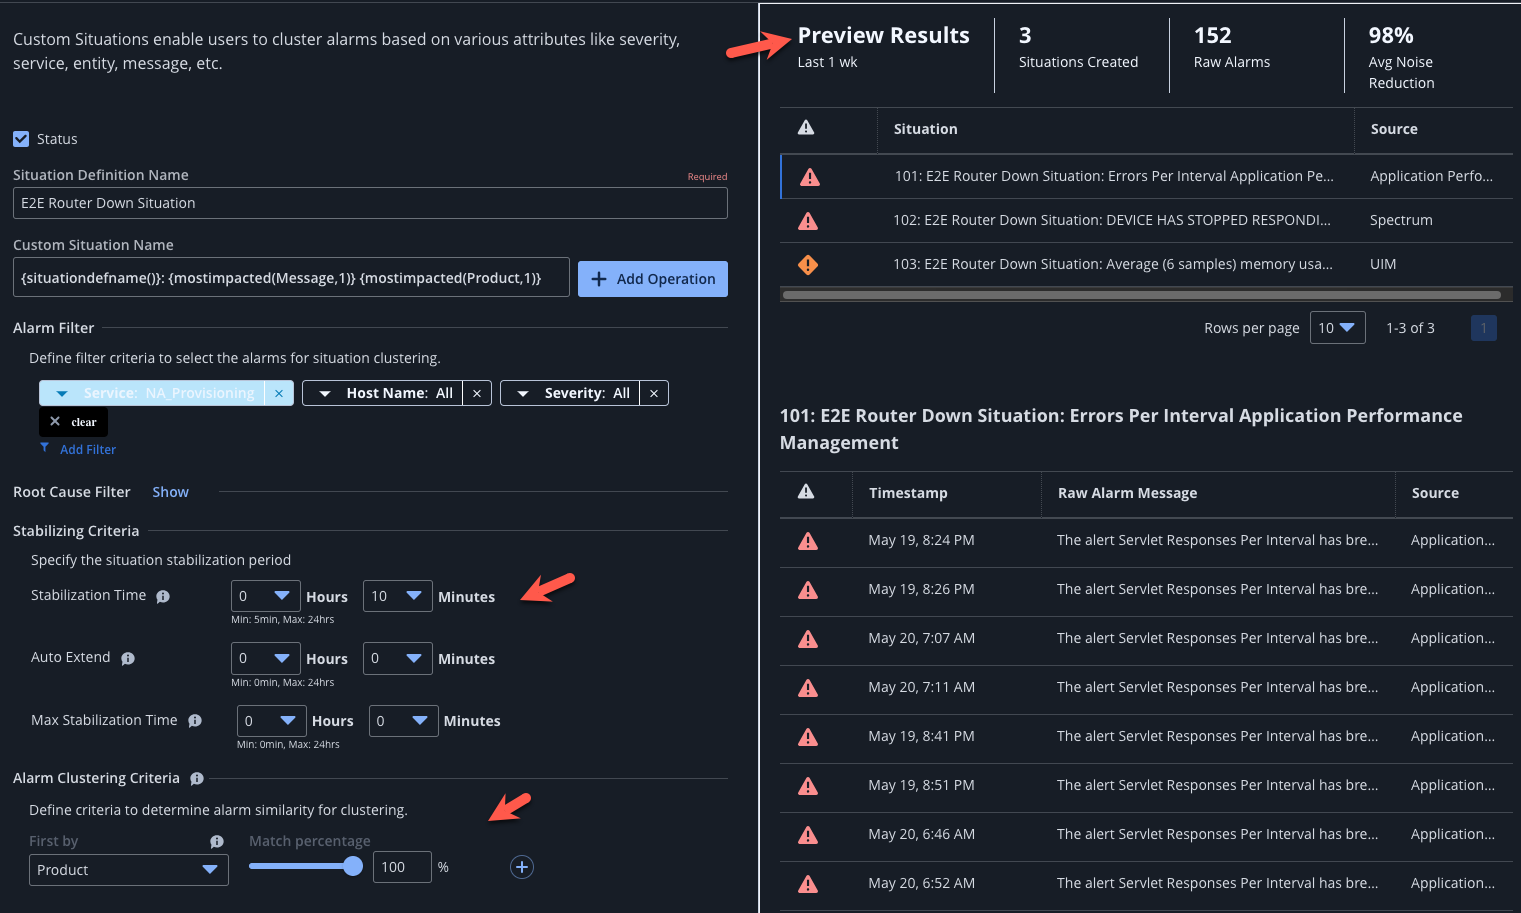
Task: Open the Product dropdown under First by
Action: [x=128, y=870]
